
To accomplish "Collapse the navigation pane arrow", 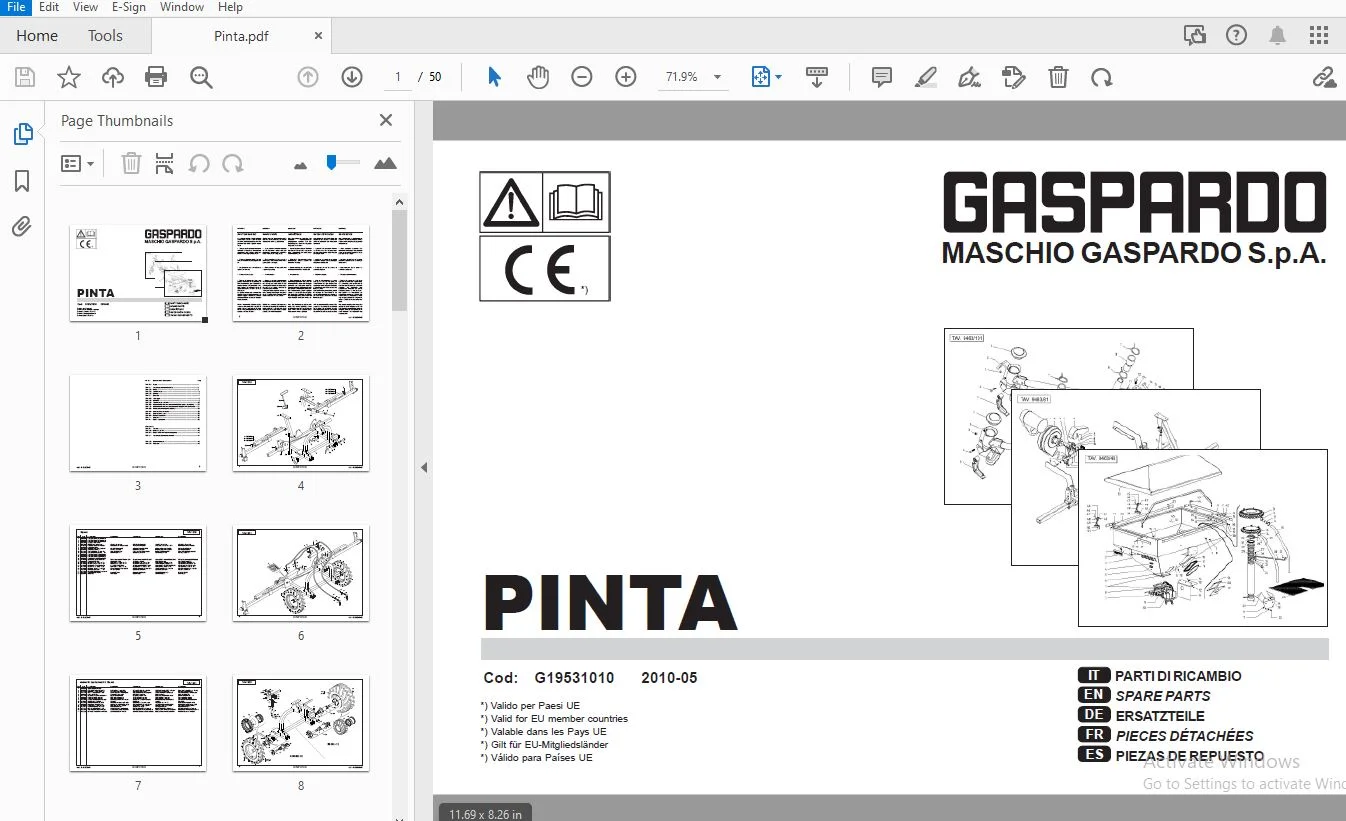I will pyautogui.click(x=423, y=467).
